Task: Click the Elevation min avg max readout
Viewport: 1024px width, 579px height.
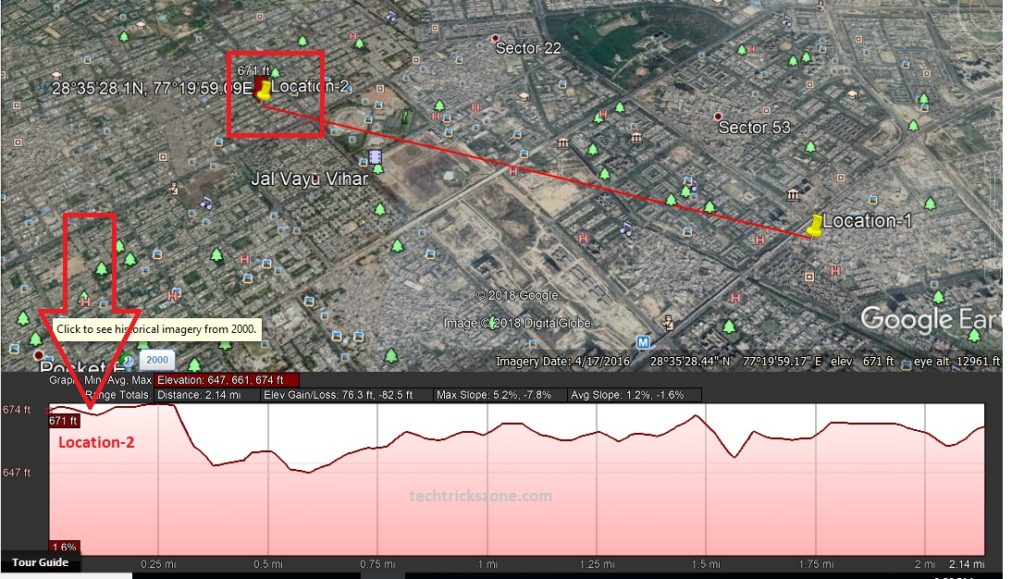Action: coord(226,380)
